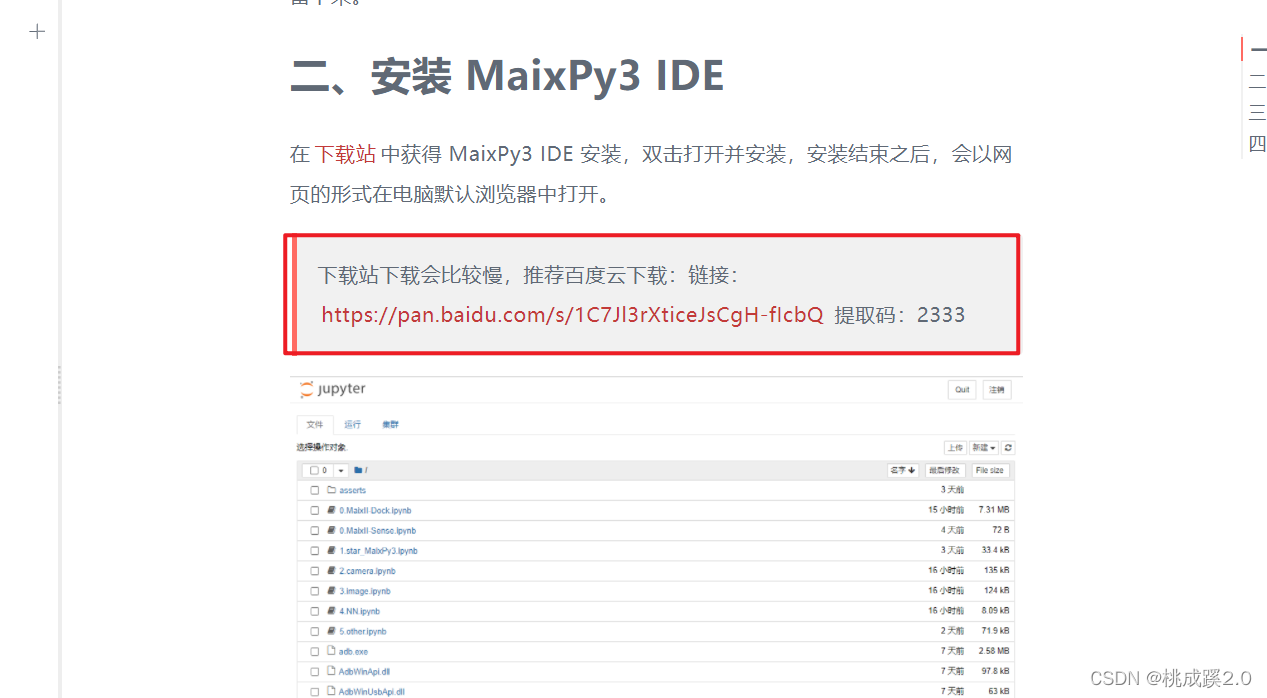Jump to outline section 二

pyautogui.click(x=1257, y=81)
